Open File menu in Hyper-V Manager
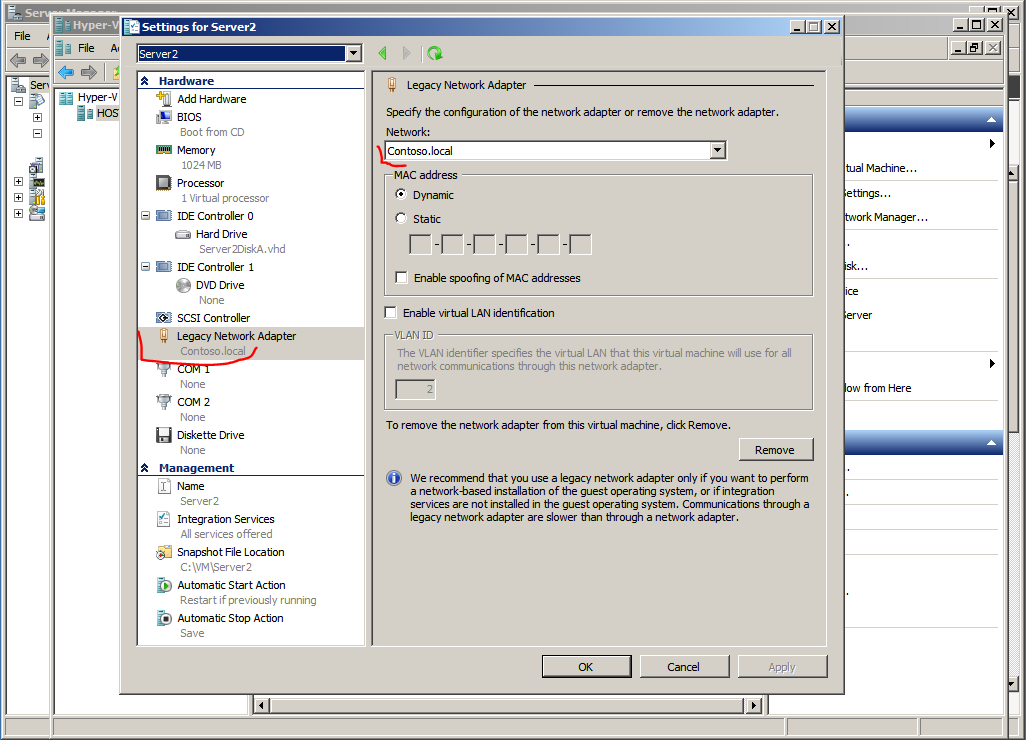This screenshot has height=740, width=1026. click(86, 48)
